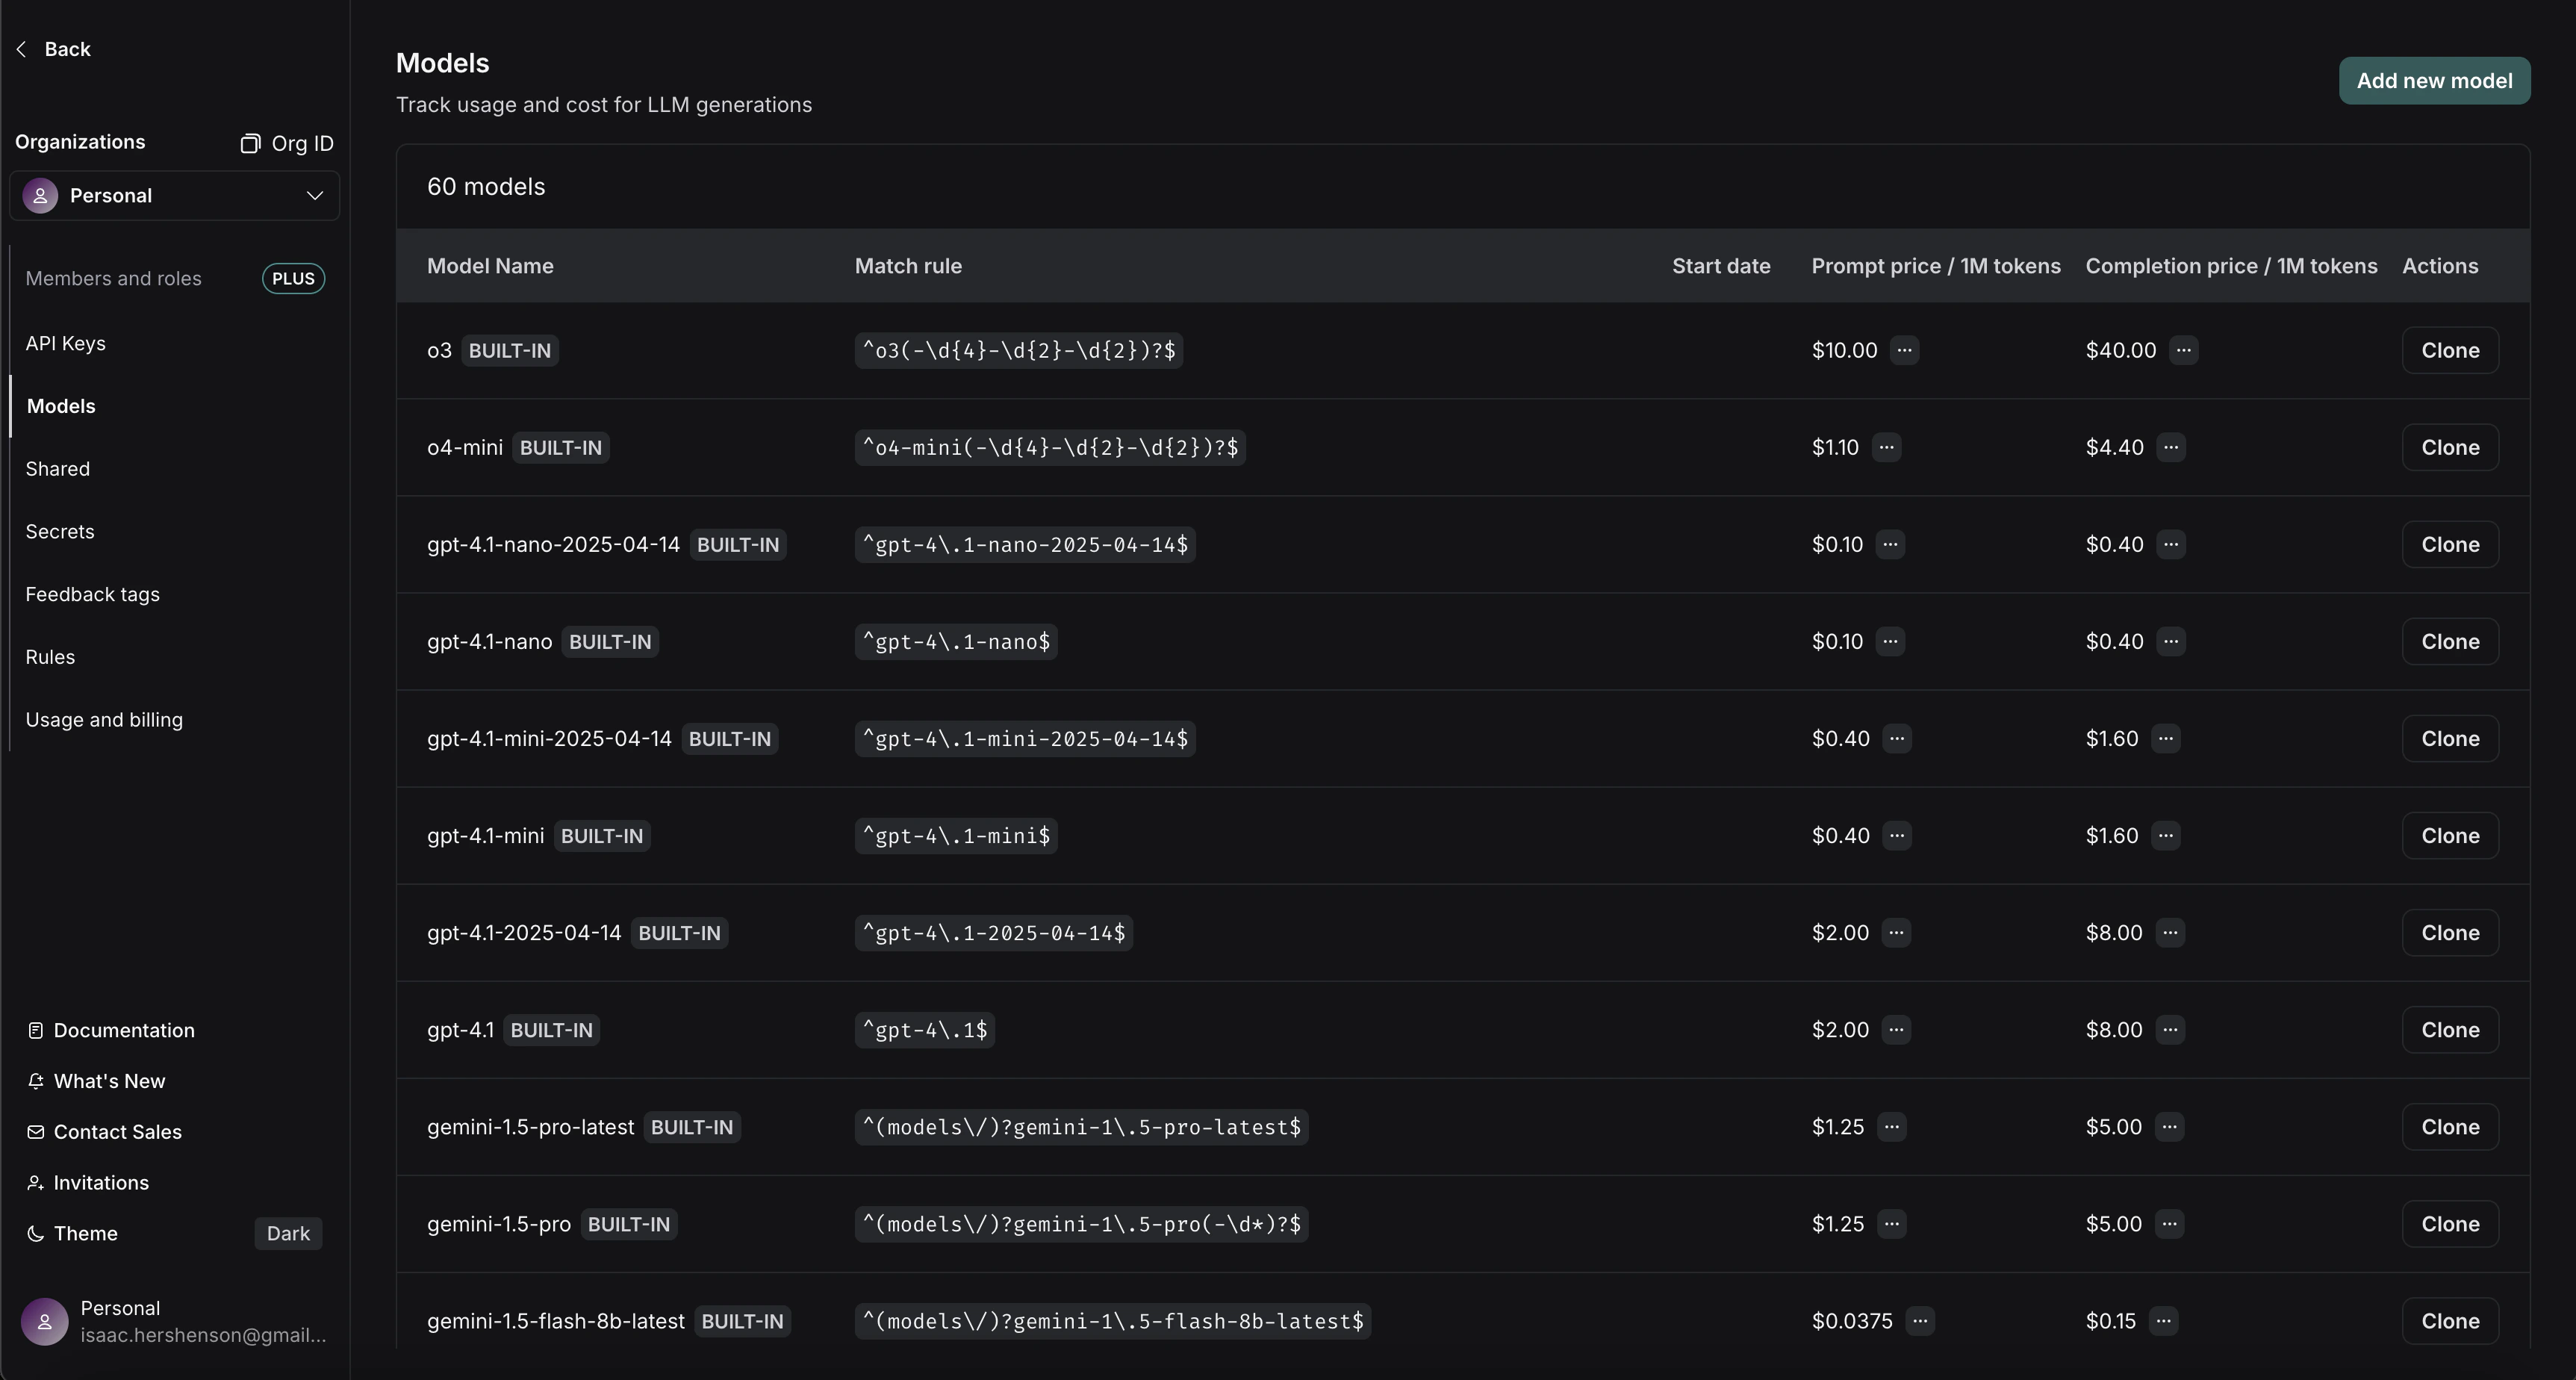The width and height of the screenshot is (2576, 1380).
Task: Open the Documentation page icon
Action: coord(36,1030)
